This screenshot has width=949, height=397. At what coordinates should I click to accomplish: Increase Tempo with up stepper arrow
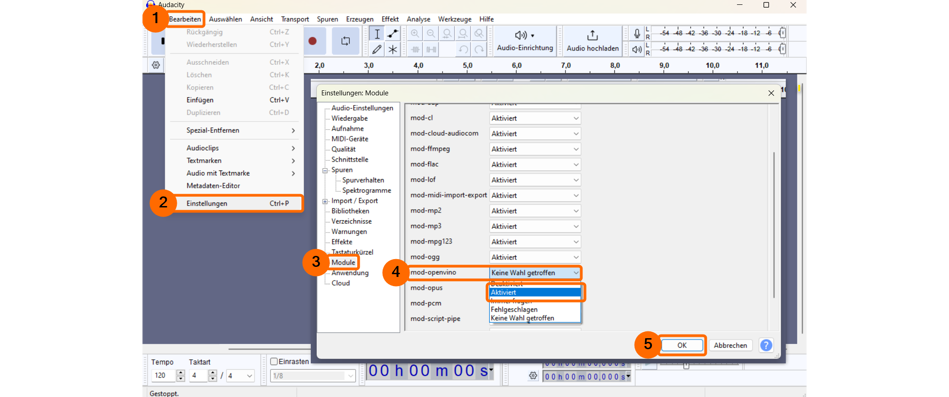[180, 373]
